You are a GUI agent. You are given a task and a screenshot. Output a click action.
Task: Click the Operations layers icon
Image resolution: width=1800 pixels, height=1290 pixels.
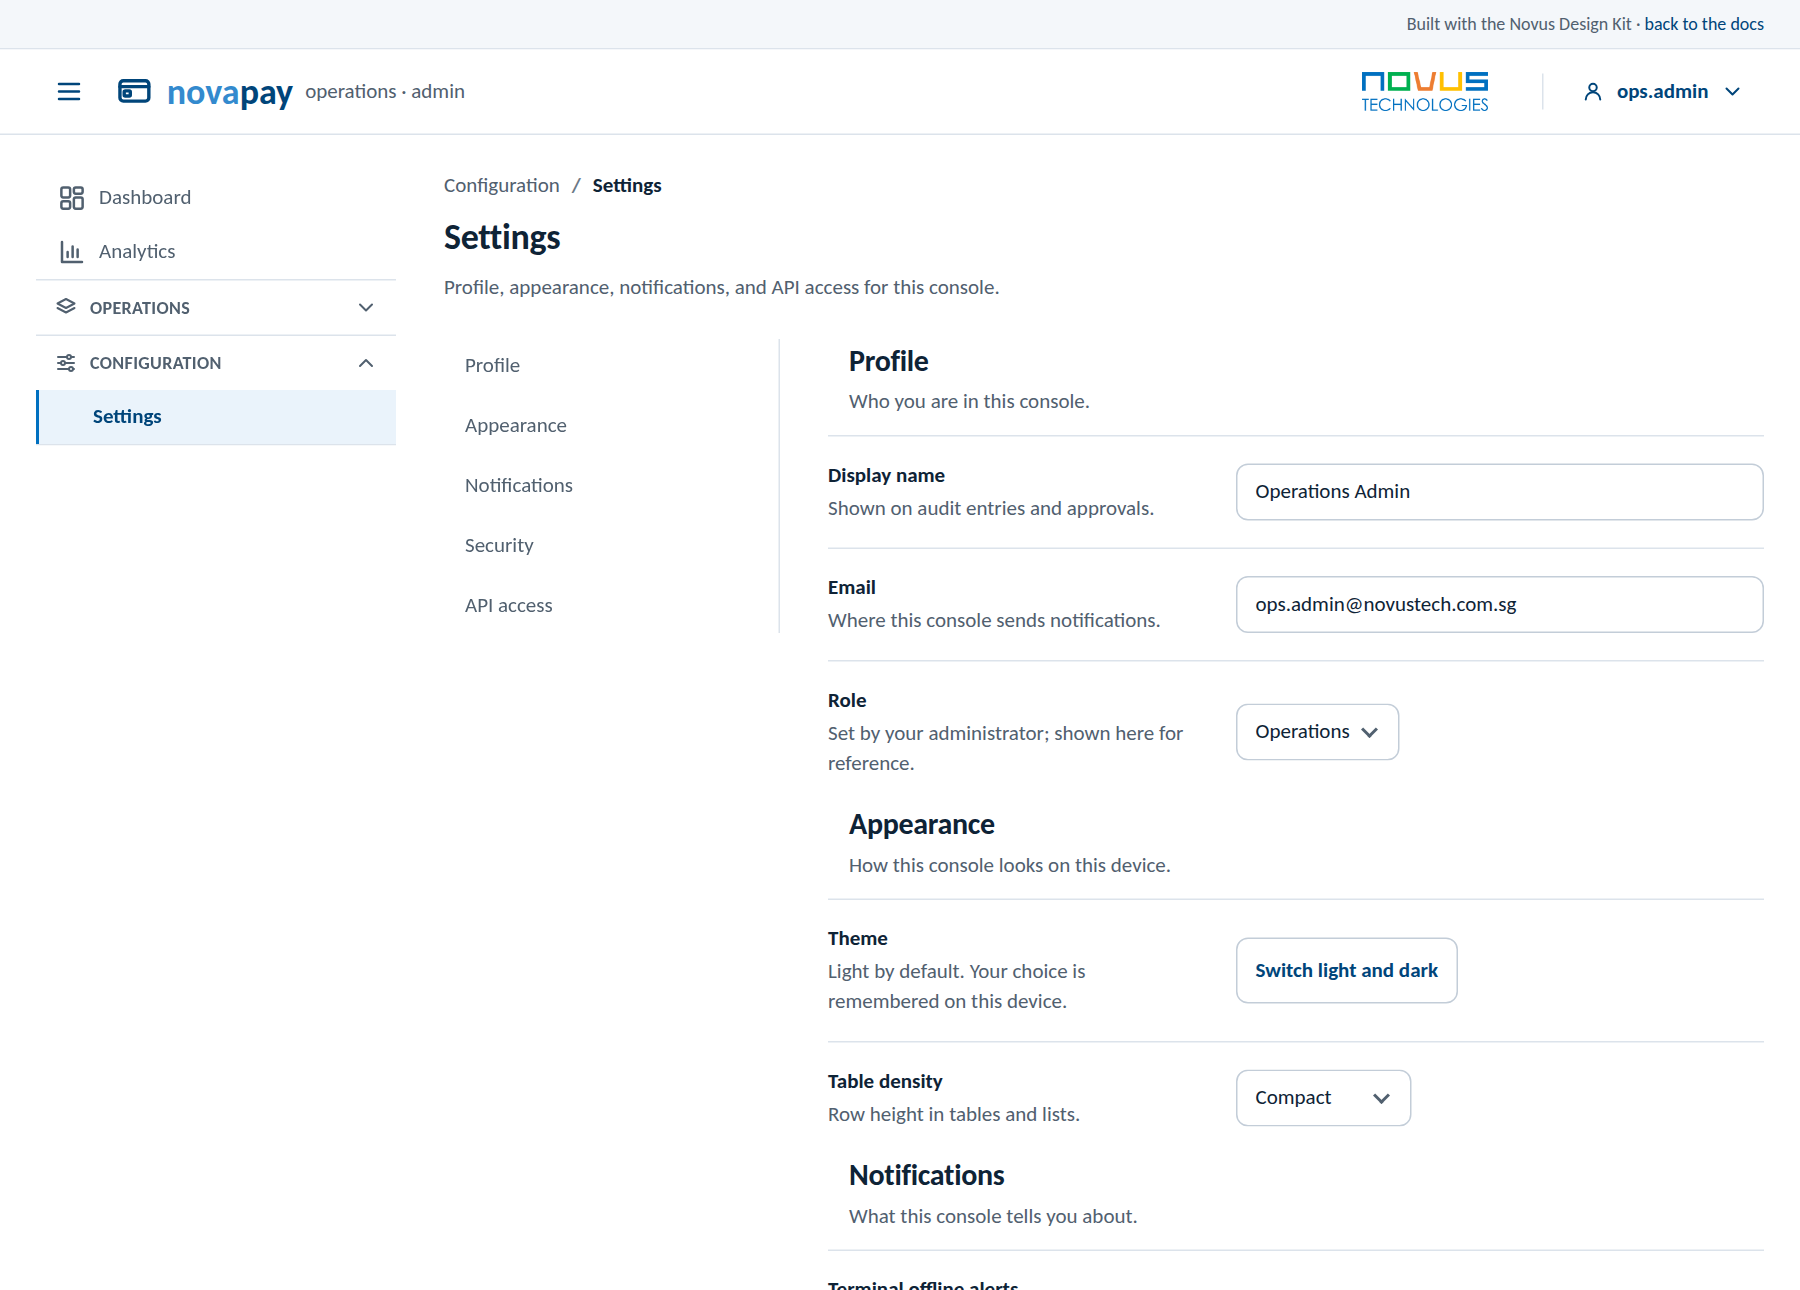66,307
